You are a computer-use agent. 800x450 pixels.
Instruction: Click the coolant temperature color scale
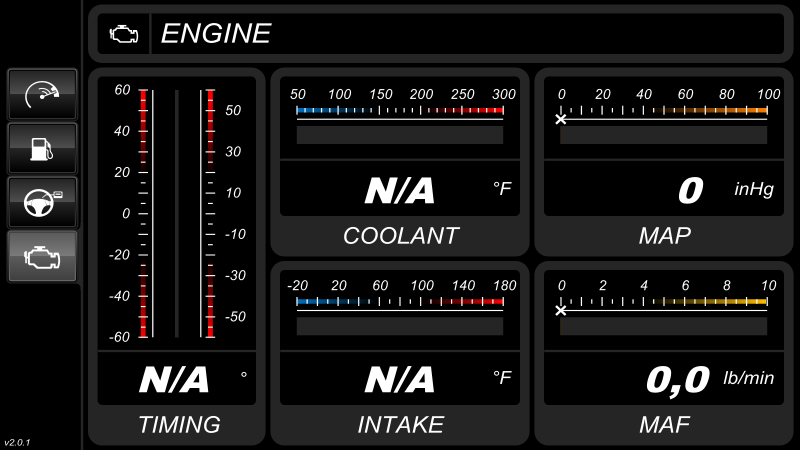point(400,110)
